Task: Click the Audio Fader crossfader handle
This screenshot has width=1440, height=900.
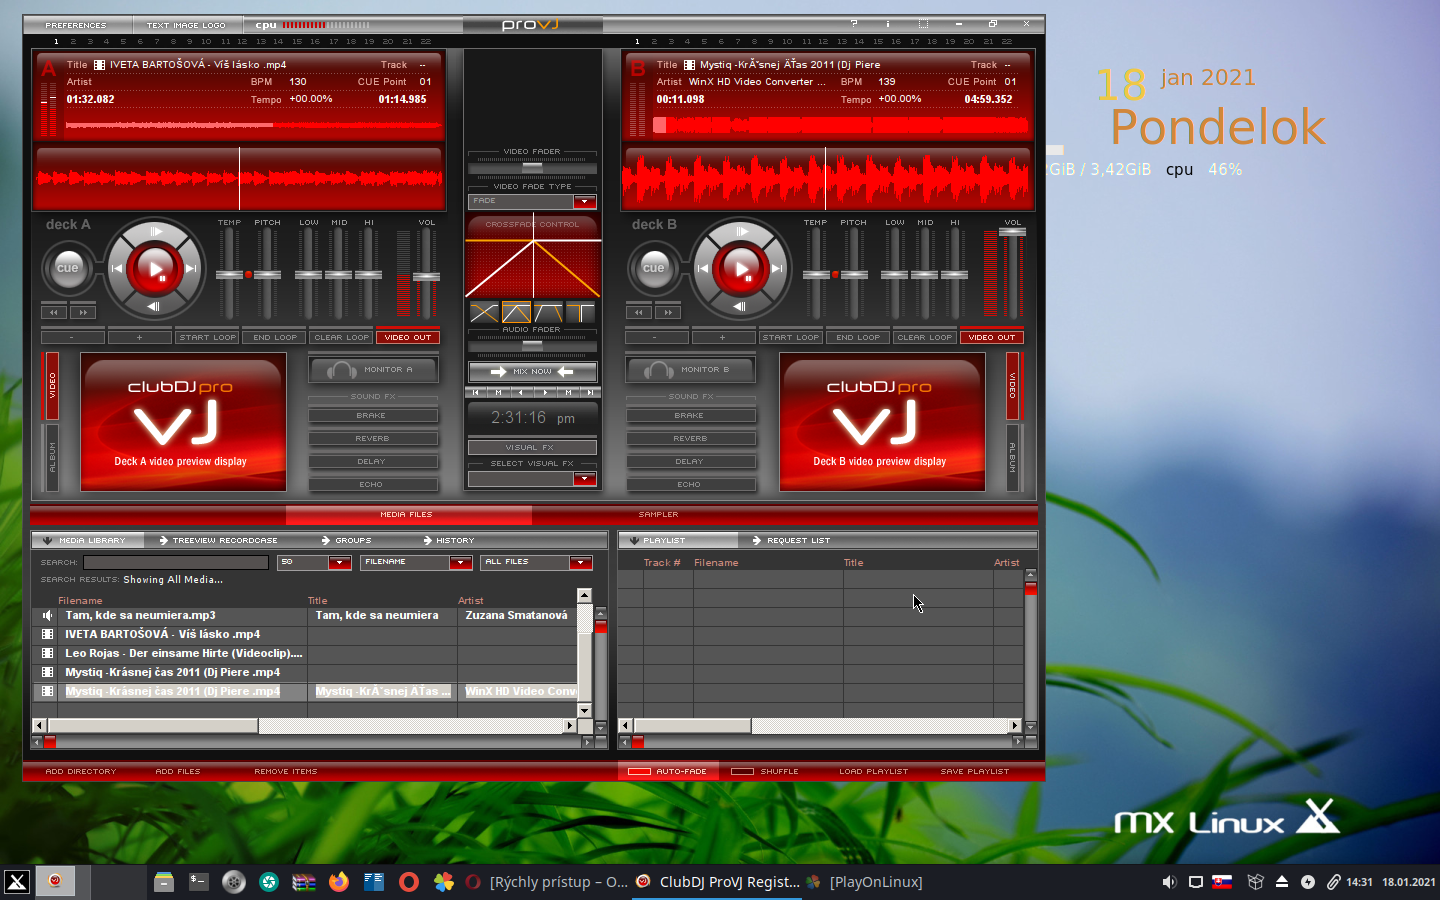Action: [x=533, y=344]
